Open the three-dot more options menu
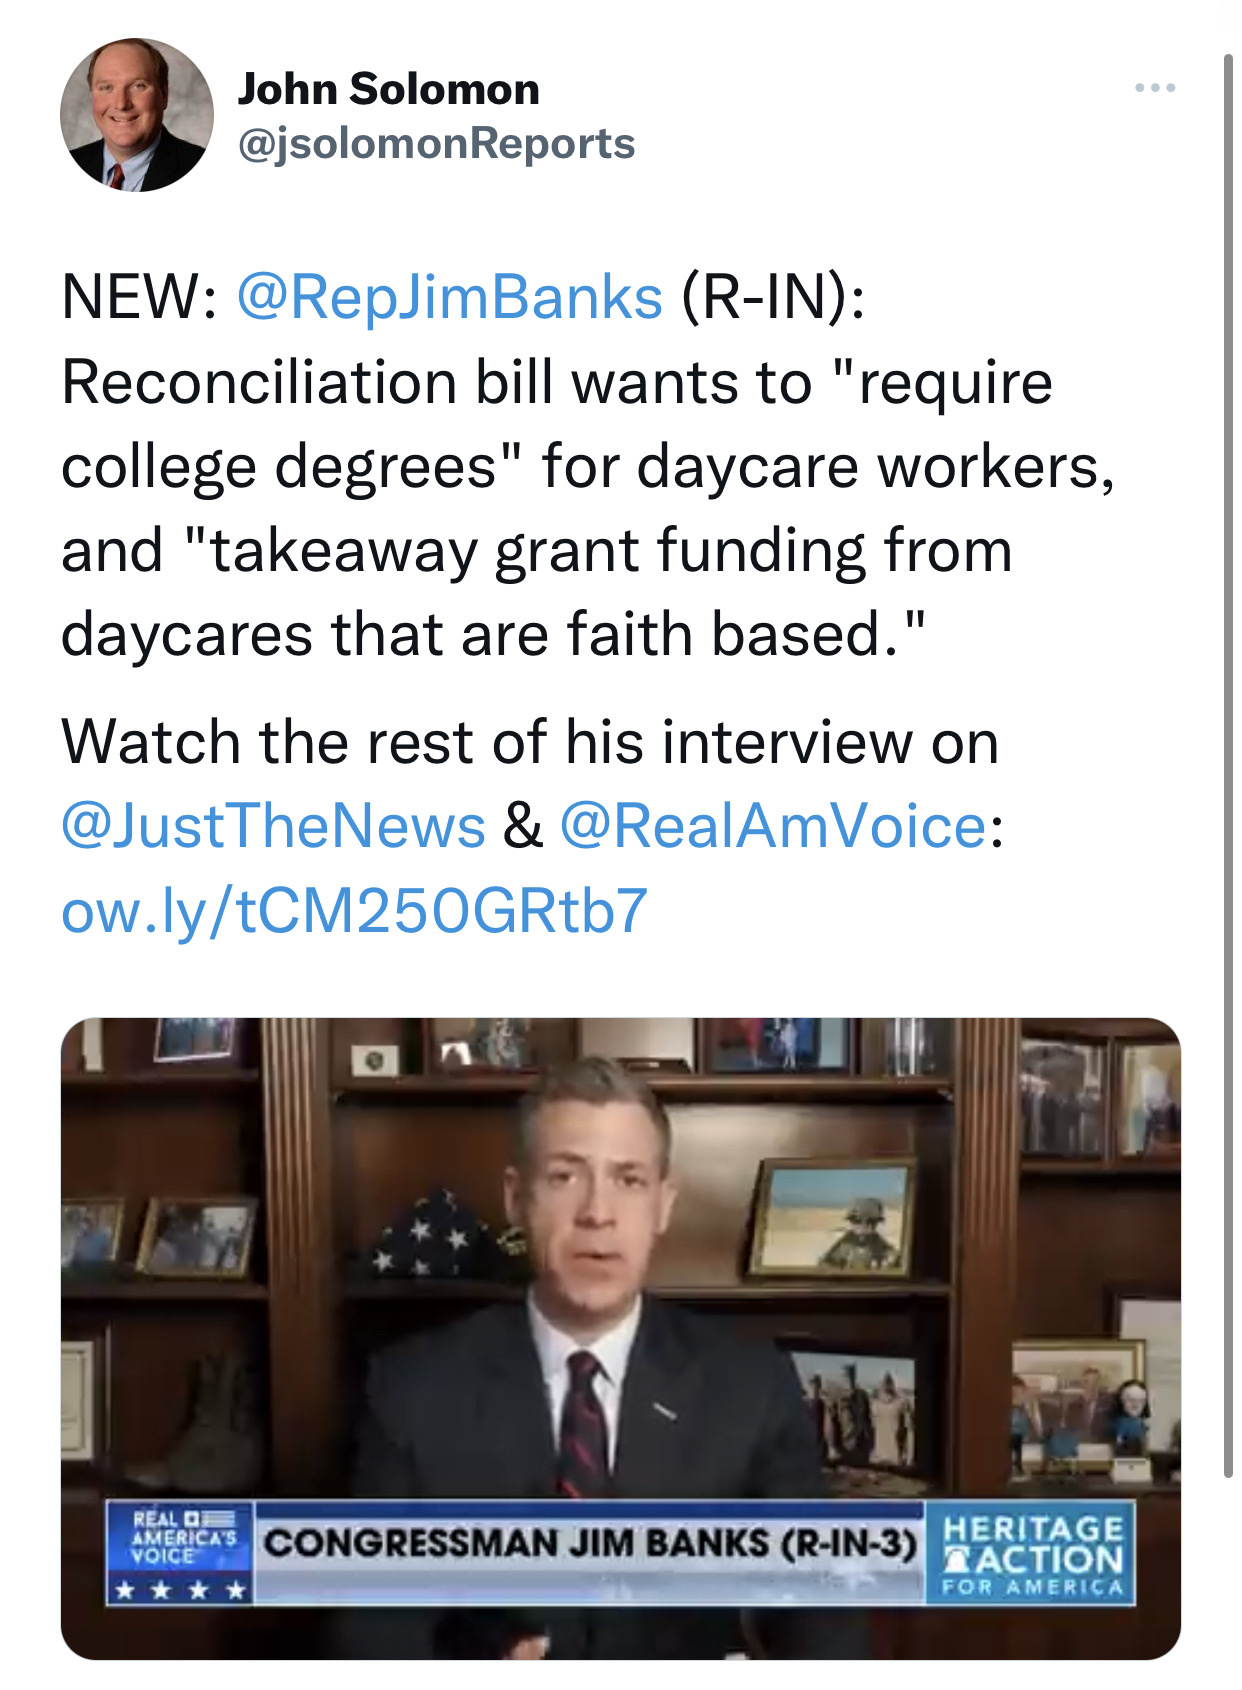The height and width of the screenshot is (1690, 1242). pos(1155,88)
